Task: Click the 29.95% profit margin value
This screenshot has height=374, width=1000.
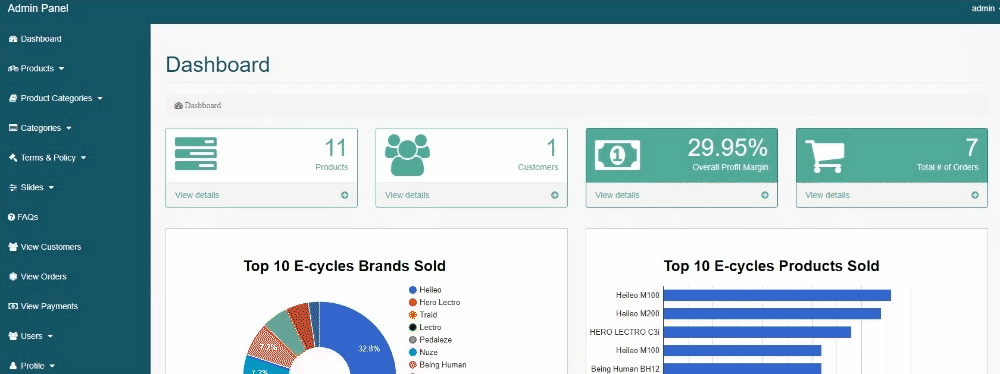Action: click(x=727, y=148)
